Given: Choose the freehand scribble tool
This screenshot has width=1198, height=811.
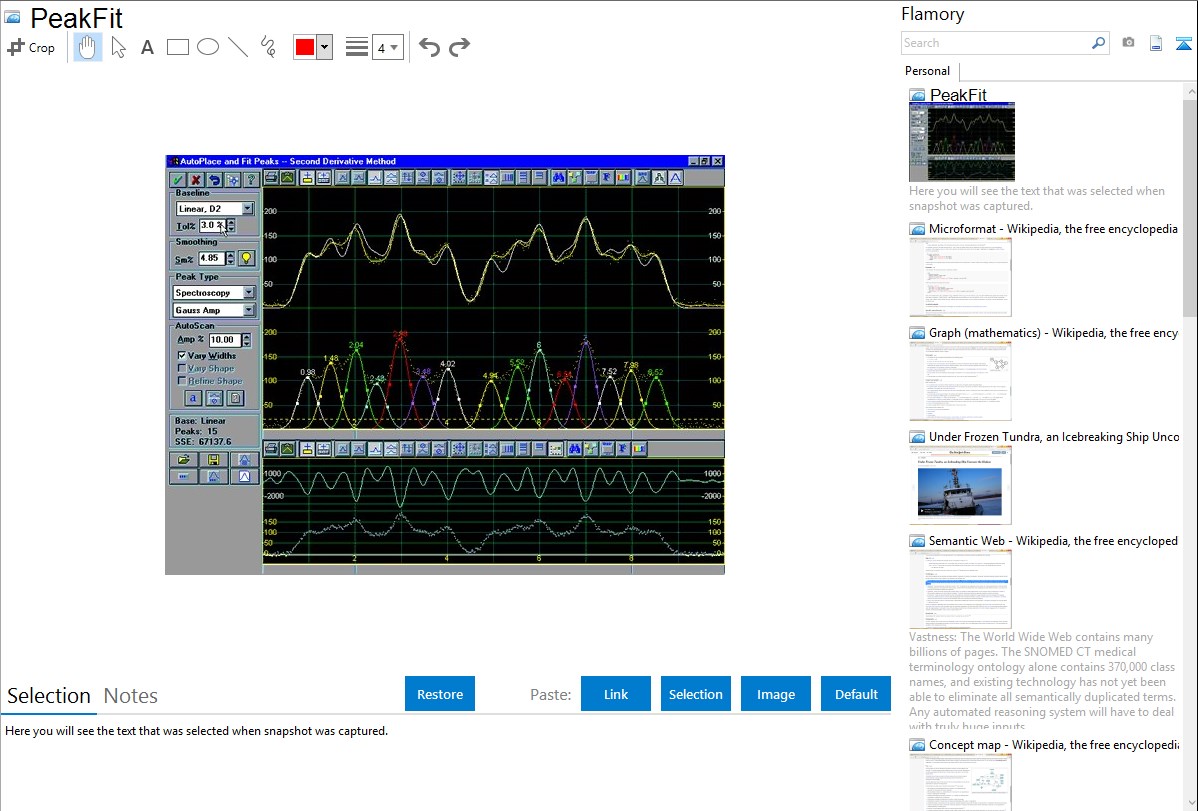Looking at the screenshot, I should coord(268,47).
